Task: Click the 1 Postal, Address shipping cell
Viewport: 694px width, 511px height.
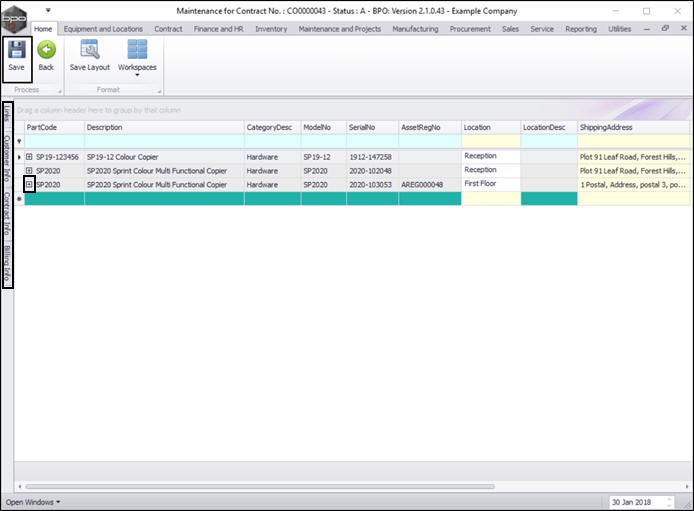Action: coord(633,184)
